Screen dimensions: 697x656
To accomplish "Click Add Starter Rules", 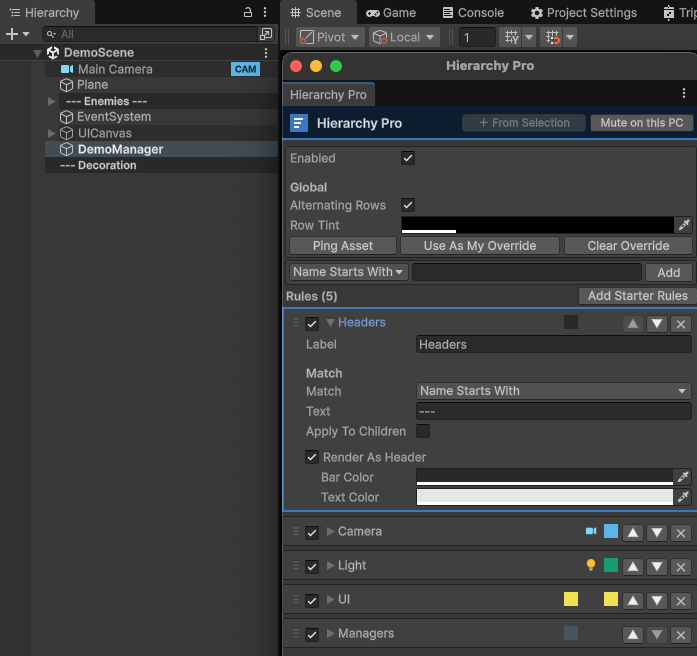I will pyautogui.click(x=637, y=296).
